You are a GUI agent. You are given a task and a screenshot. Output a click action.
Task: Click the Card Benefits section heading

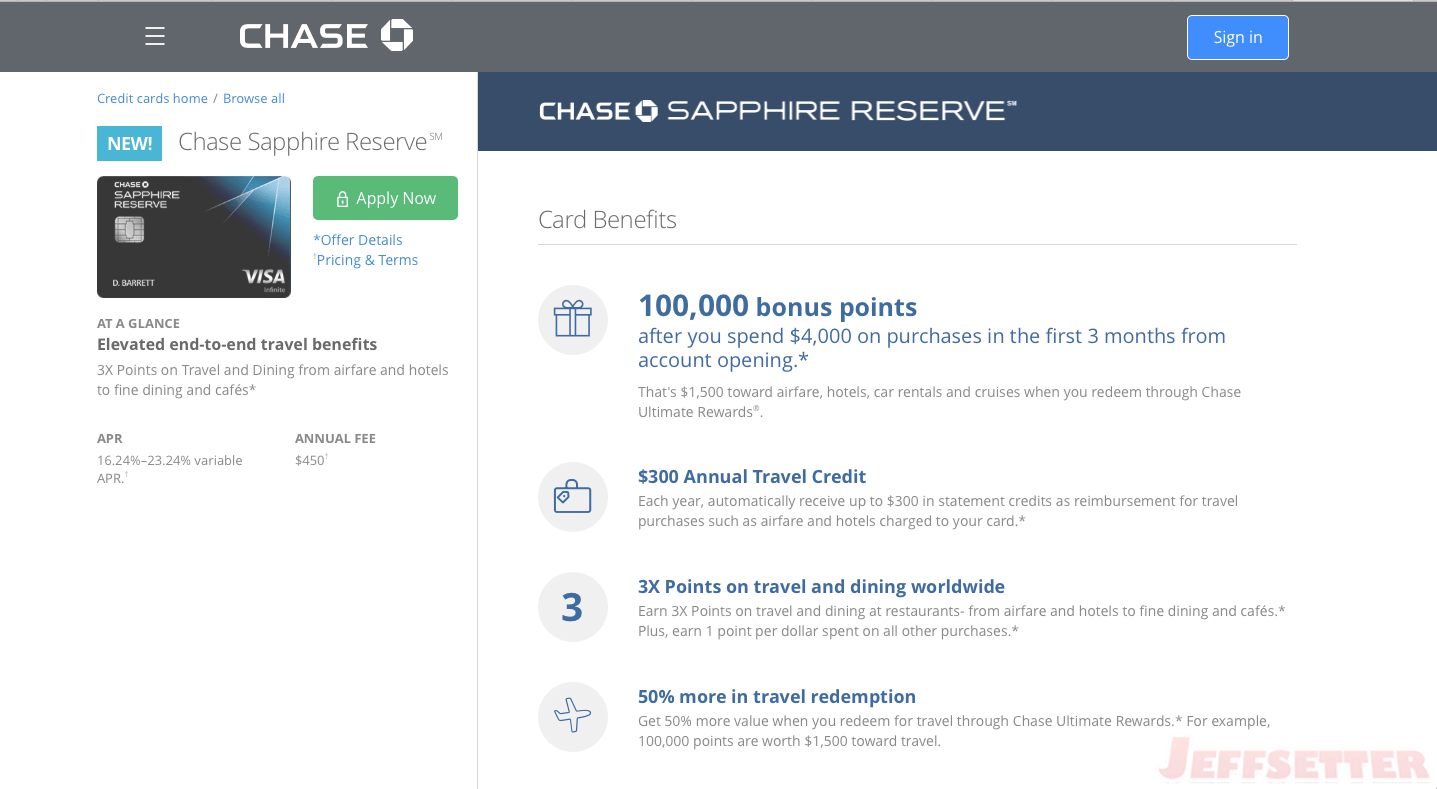[x=607, y=220]
